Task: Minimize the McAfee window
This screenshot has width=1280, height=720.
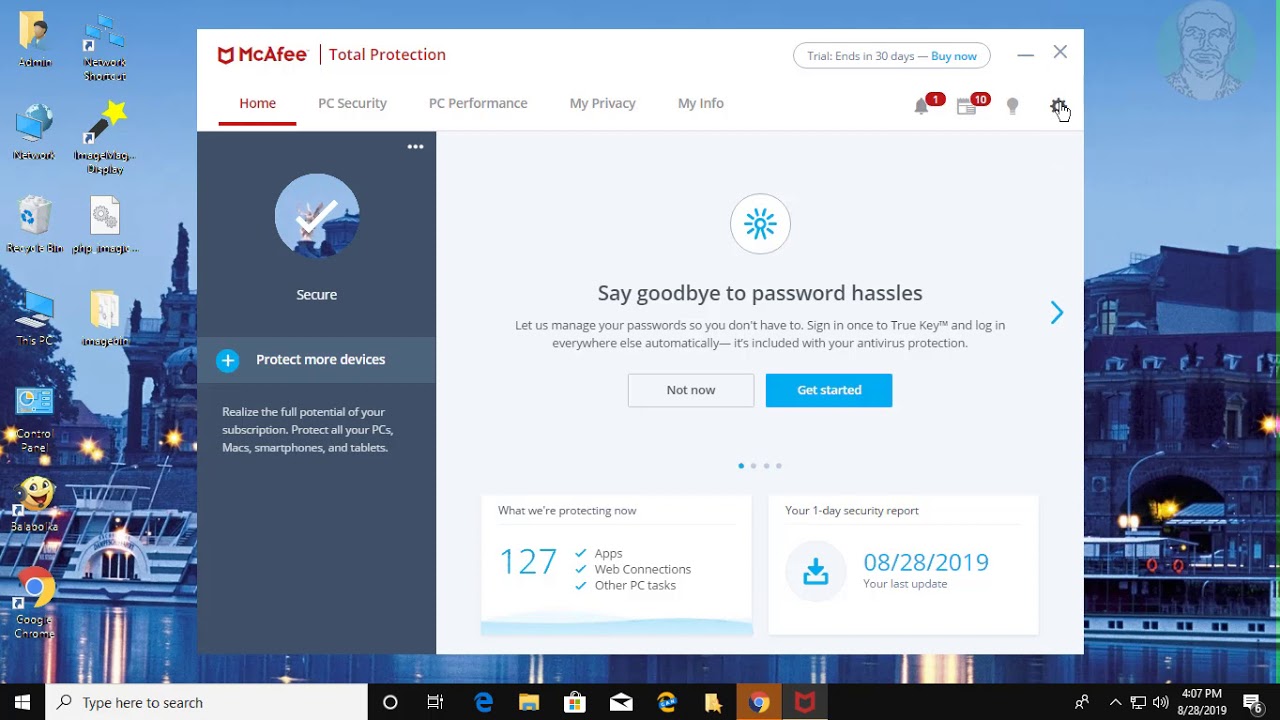Action: 1025,54
